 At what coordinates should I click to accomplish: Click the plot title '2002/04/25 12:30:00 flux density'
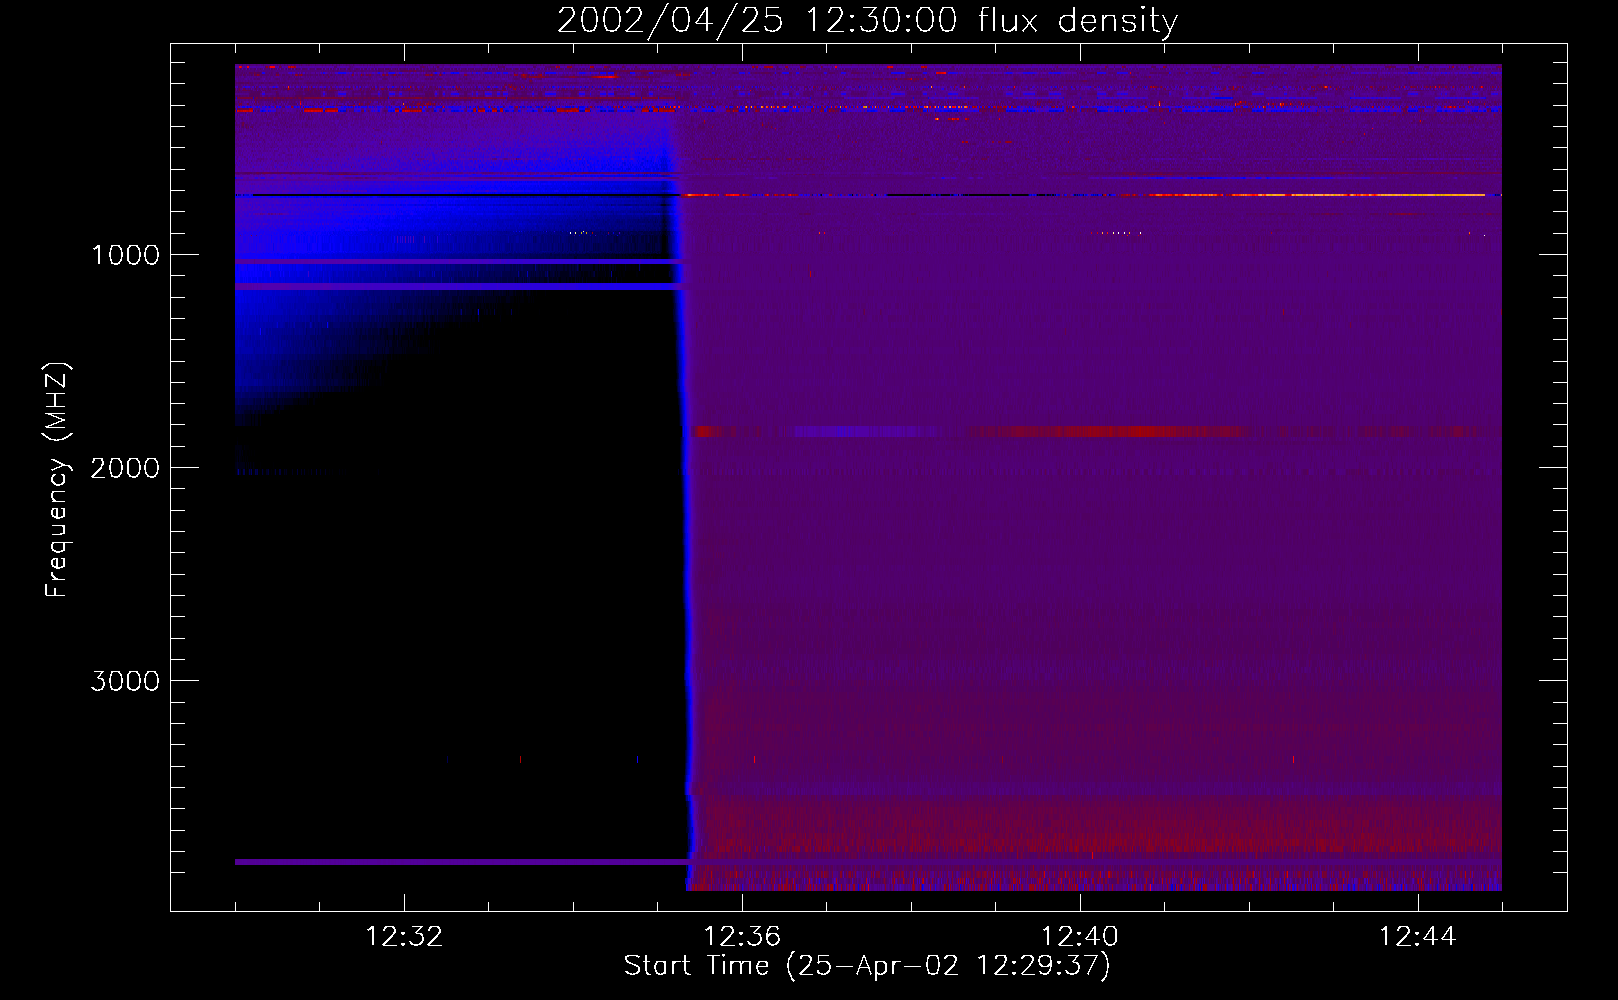point(867,20)
